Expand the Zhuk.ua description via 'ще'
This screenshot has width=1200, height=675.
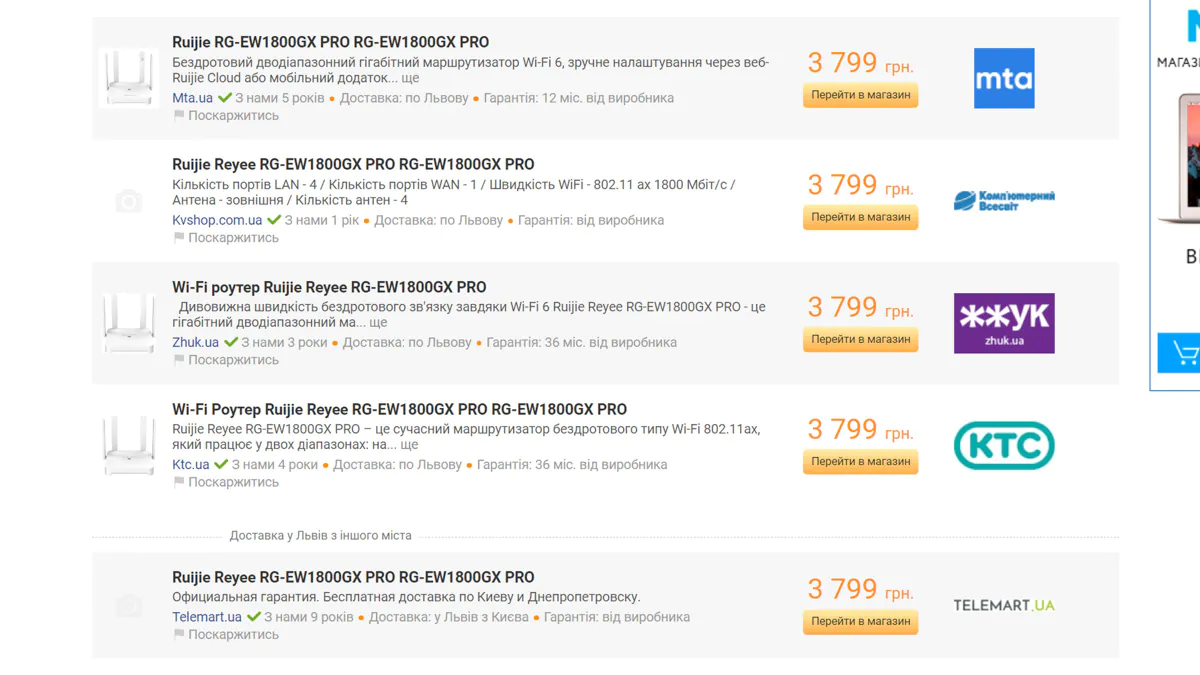378,323
